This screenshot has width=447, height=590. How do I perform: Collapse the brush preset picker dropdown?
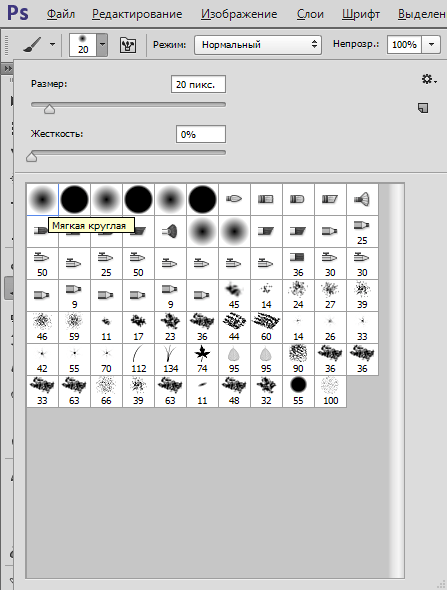102,44
